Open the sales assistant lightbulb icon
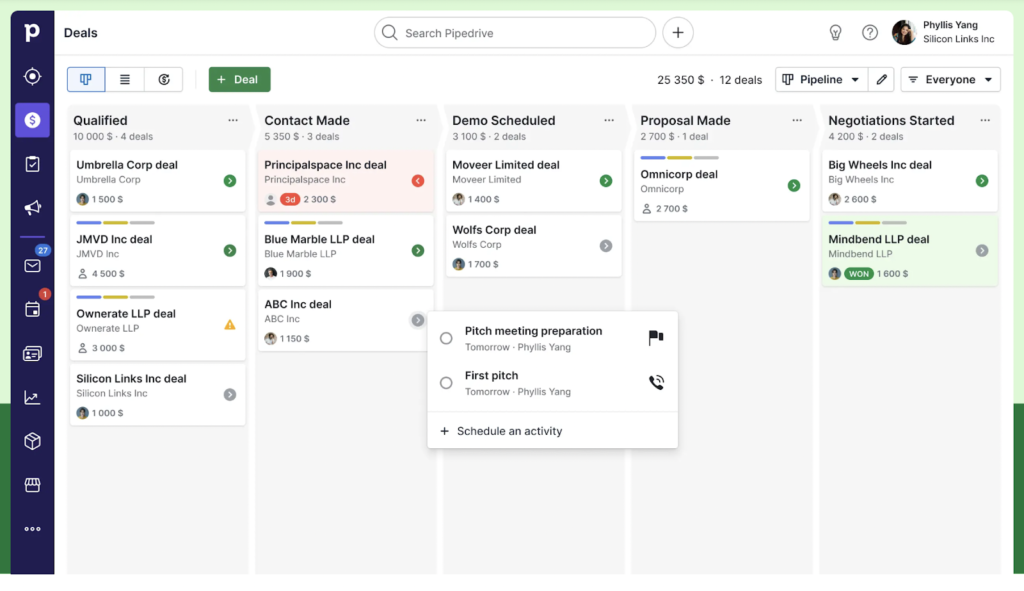This screenshot has height=591, width=1024. point(836,32)
